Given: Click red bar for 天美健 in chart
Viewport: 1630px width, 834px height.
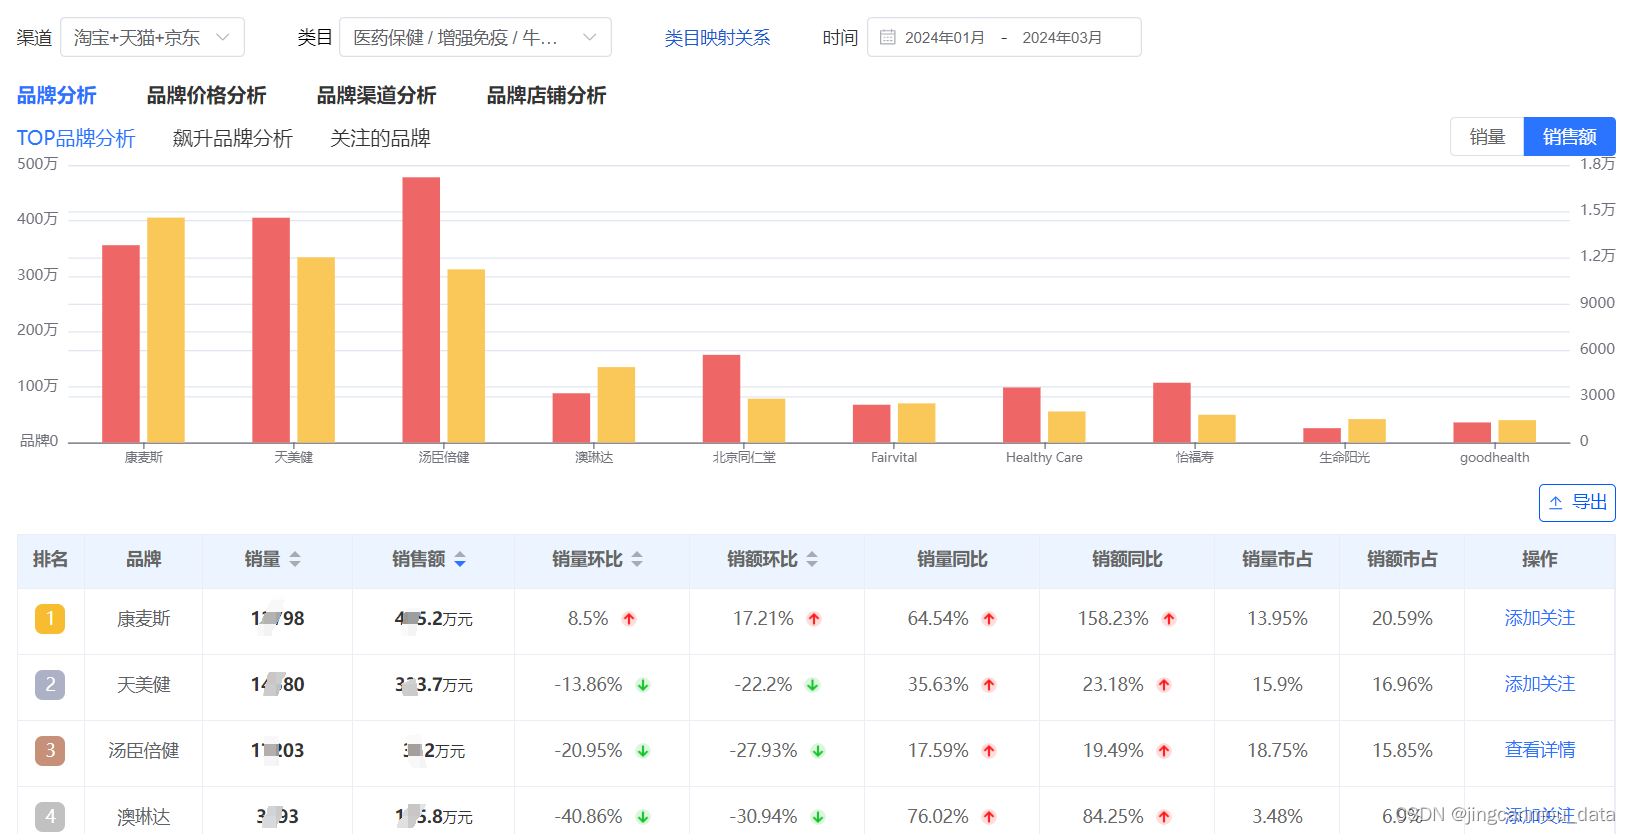Looking at the screenshot, I should pos(271,330).
